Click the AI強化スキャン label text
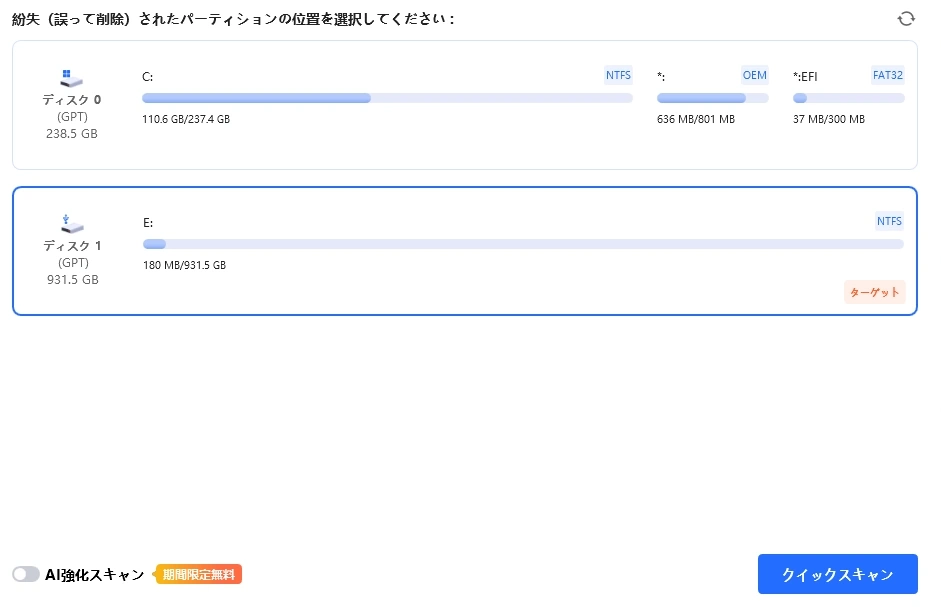This screenshot has height=607, width=941. (95, 575)
